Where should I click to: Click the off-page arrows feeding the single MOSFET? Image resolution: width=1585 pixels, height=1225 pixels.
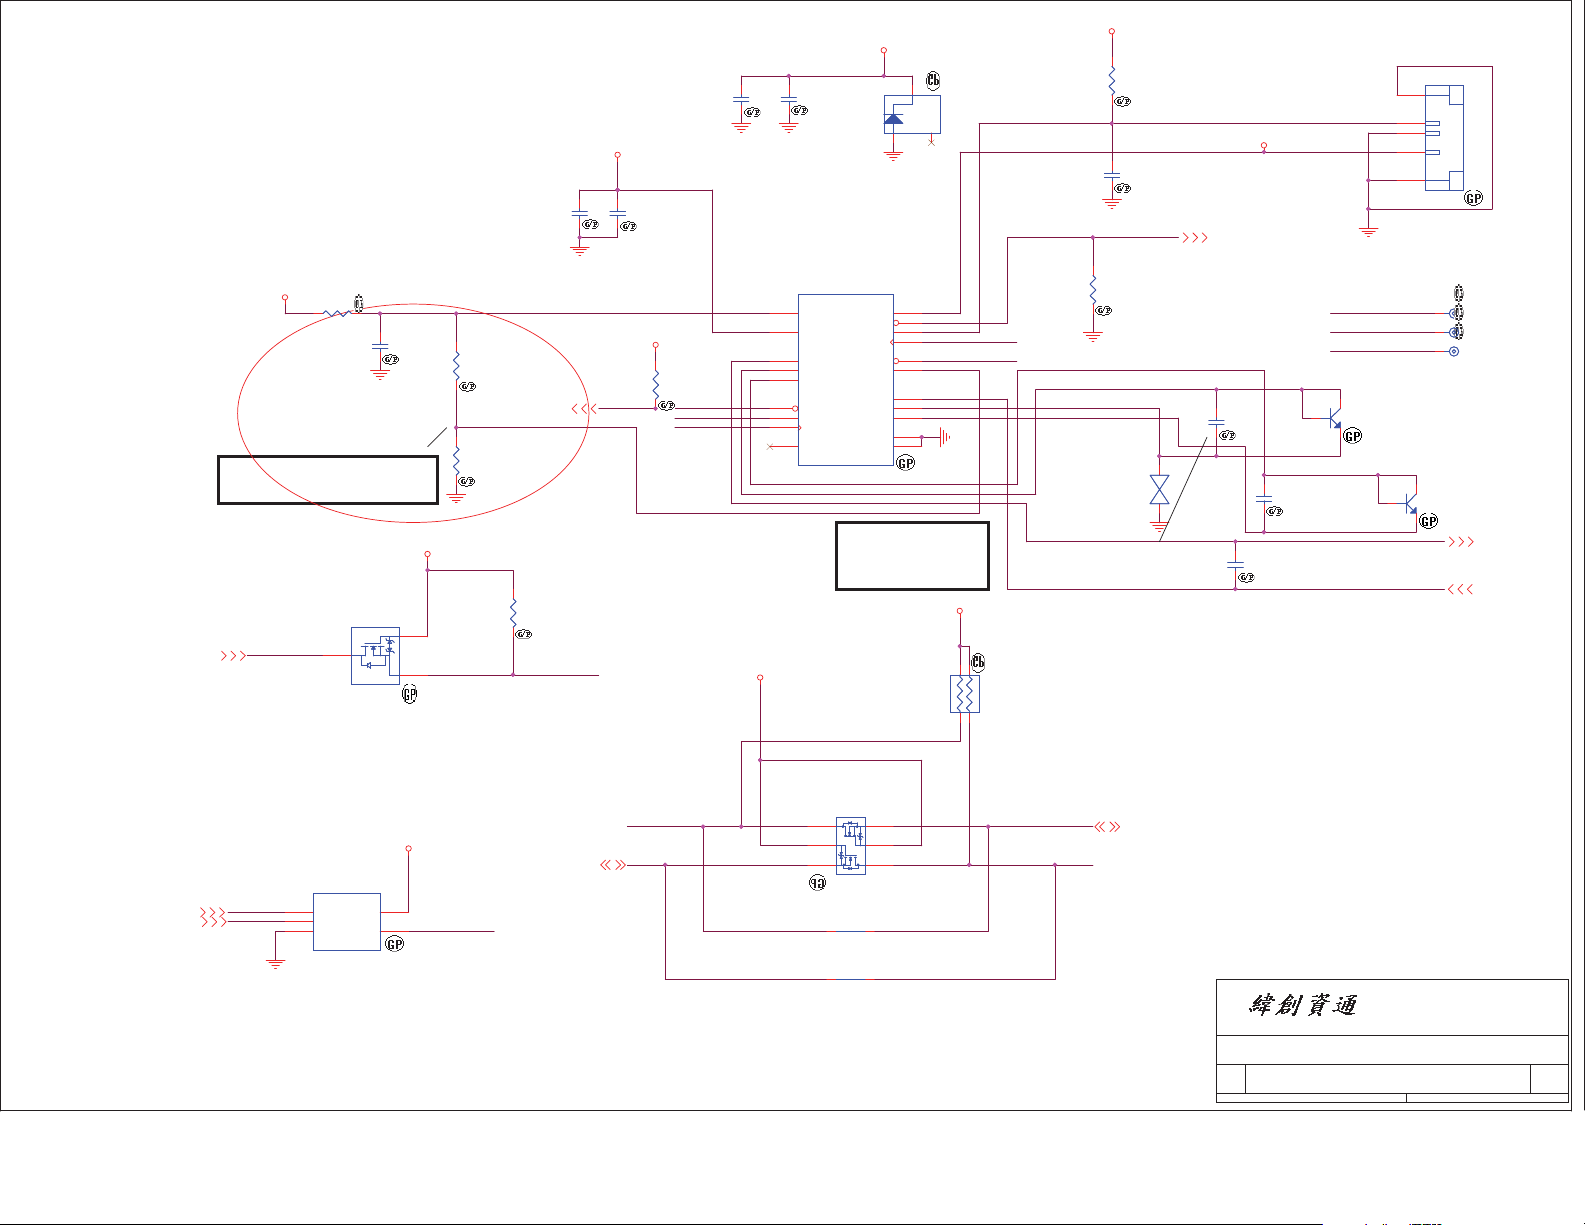pos(233,656)
